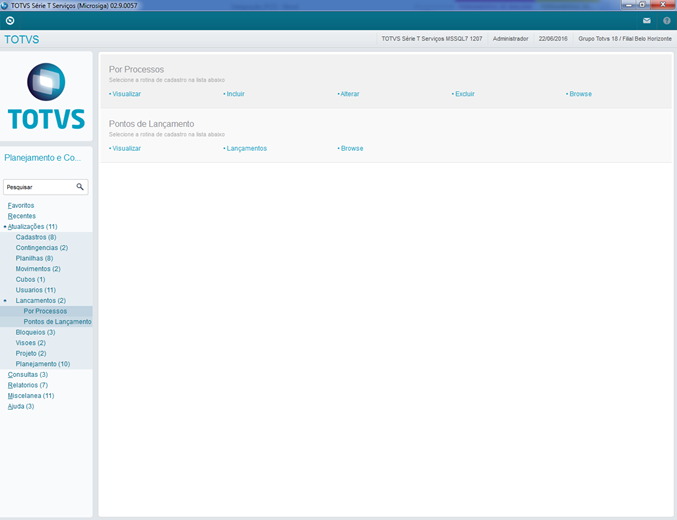The image size is (677, 520).
Task: Click the magnifier search icon
Action: (x=80, y=187)
